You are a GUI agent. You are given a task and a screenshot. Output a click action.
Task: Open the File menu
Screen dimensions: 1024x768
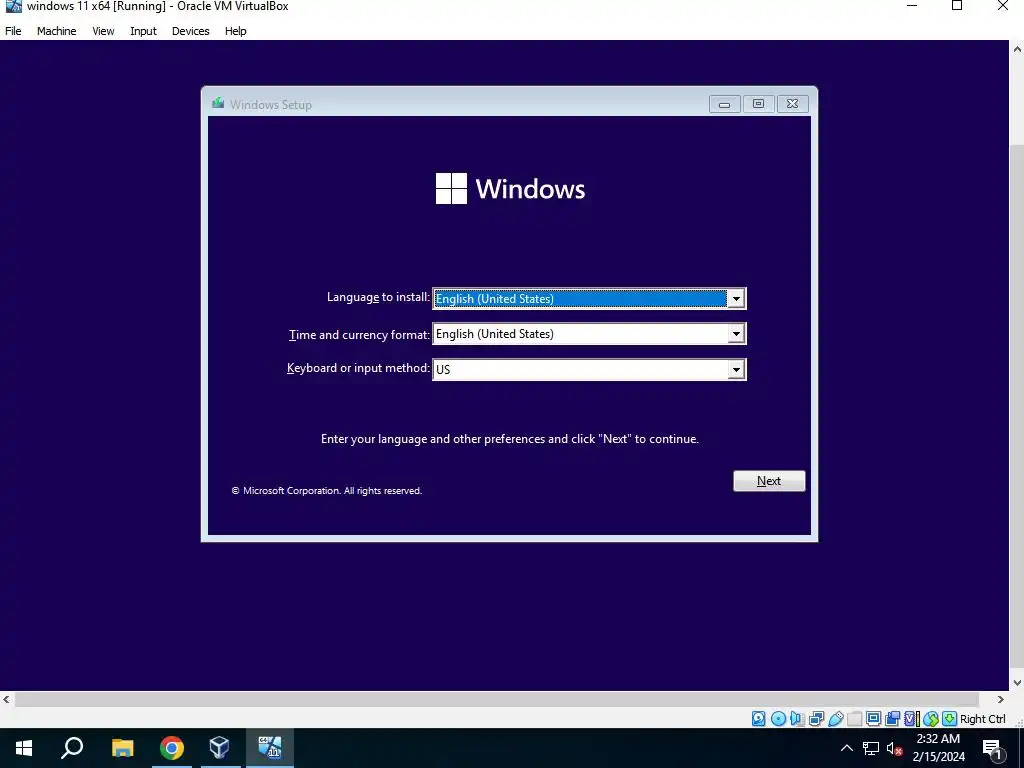coord(13,31)
